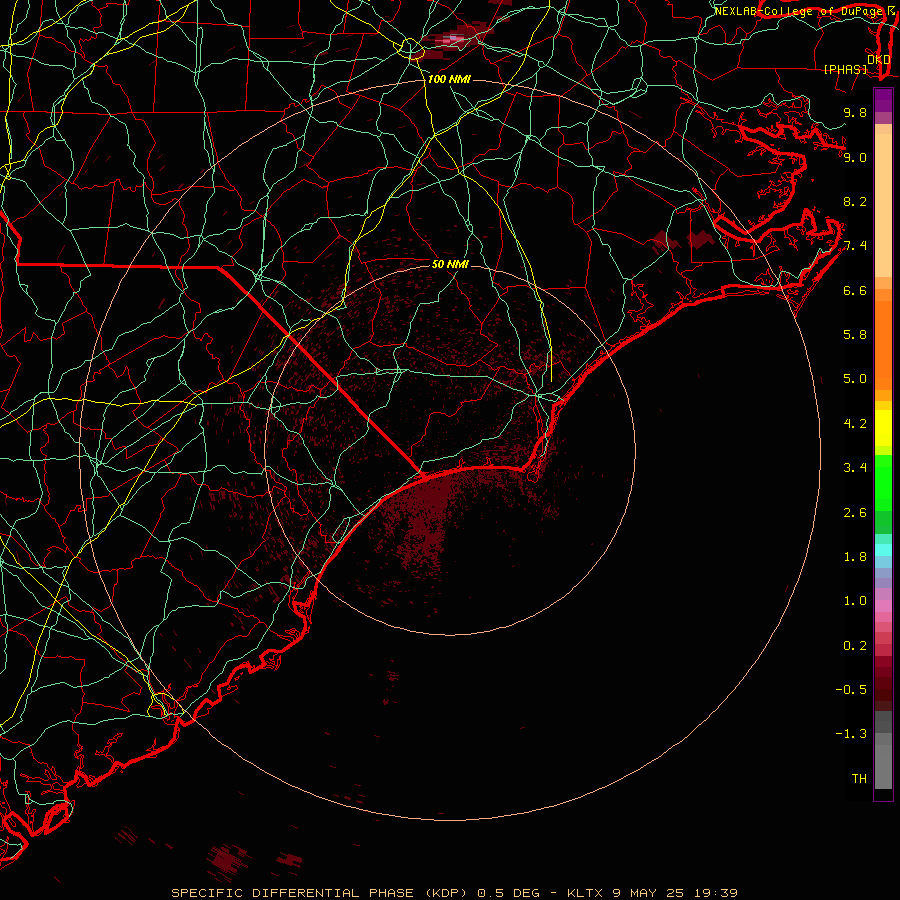Click the 3.4 scale value
Viewport: 900px width, 900px height.
tap(855, 468)
